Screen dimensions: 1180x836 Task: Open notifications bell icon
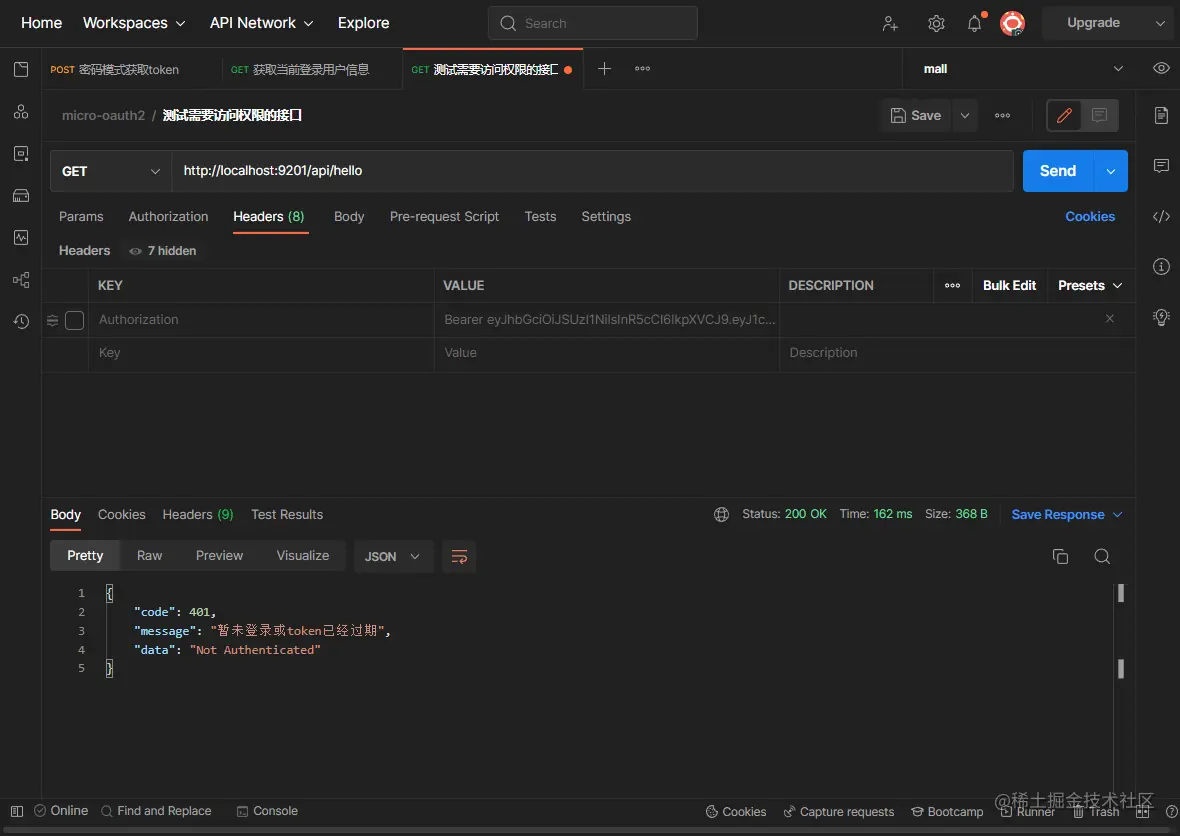point(975,23)
